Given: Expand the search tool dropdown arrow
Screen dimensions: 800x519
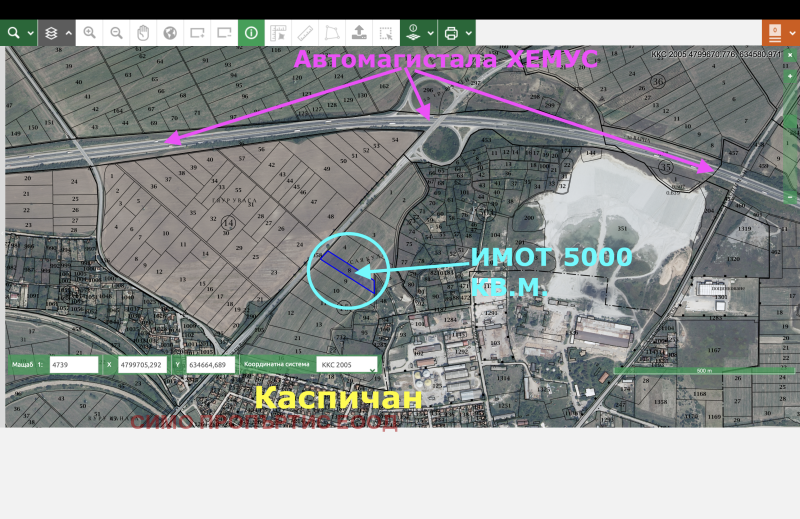Looking at the screenshot, I should coord(30,32).
